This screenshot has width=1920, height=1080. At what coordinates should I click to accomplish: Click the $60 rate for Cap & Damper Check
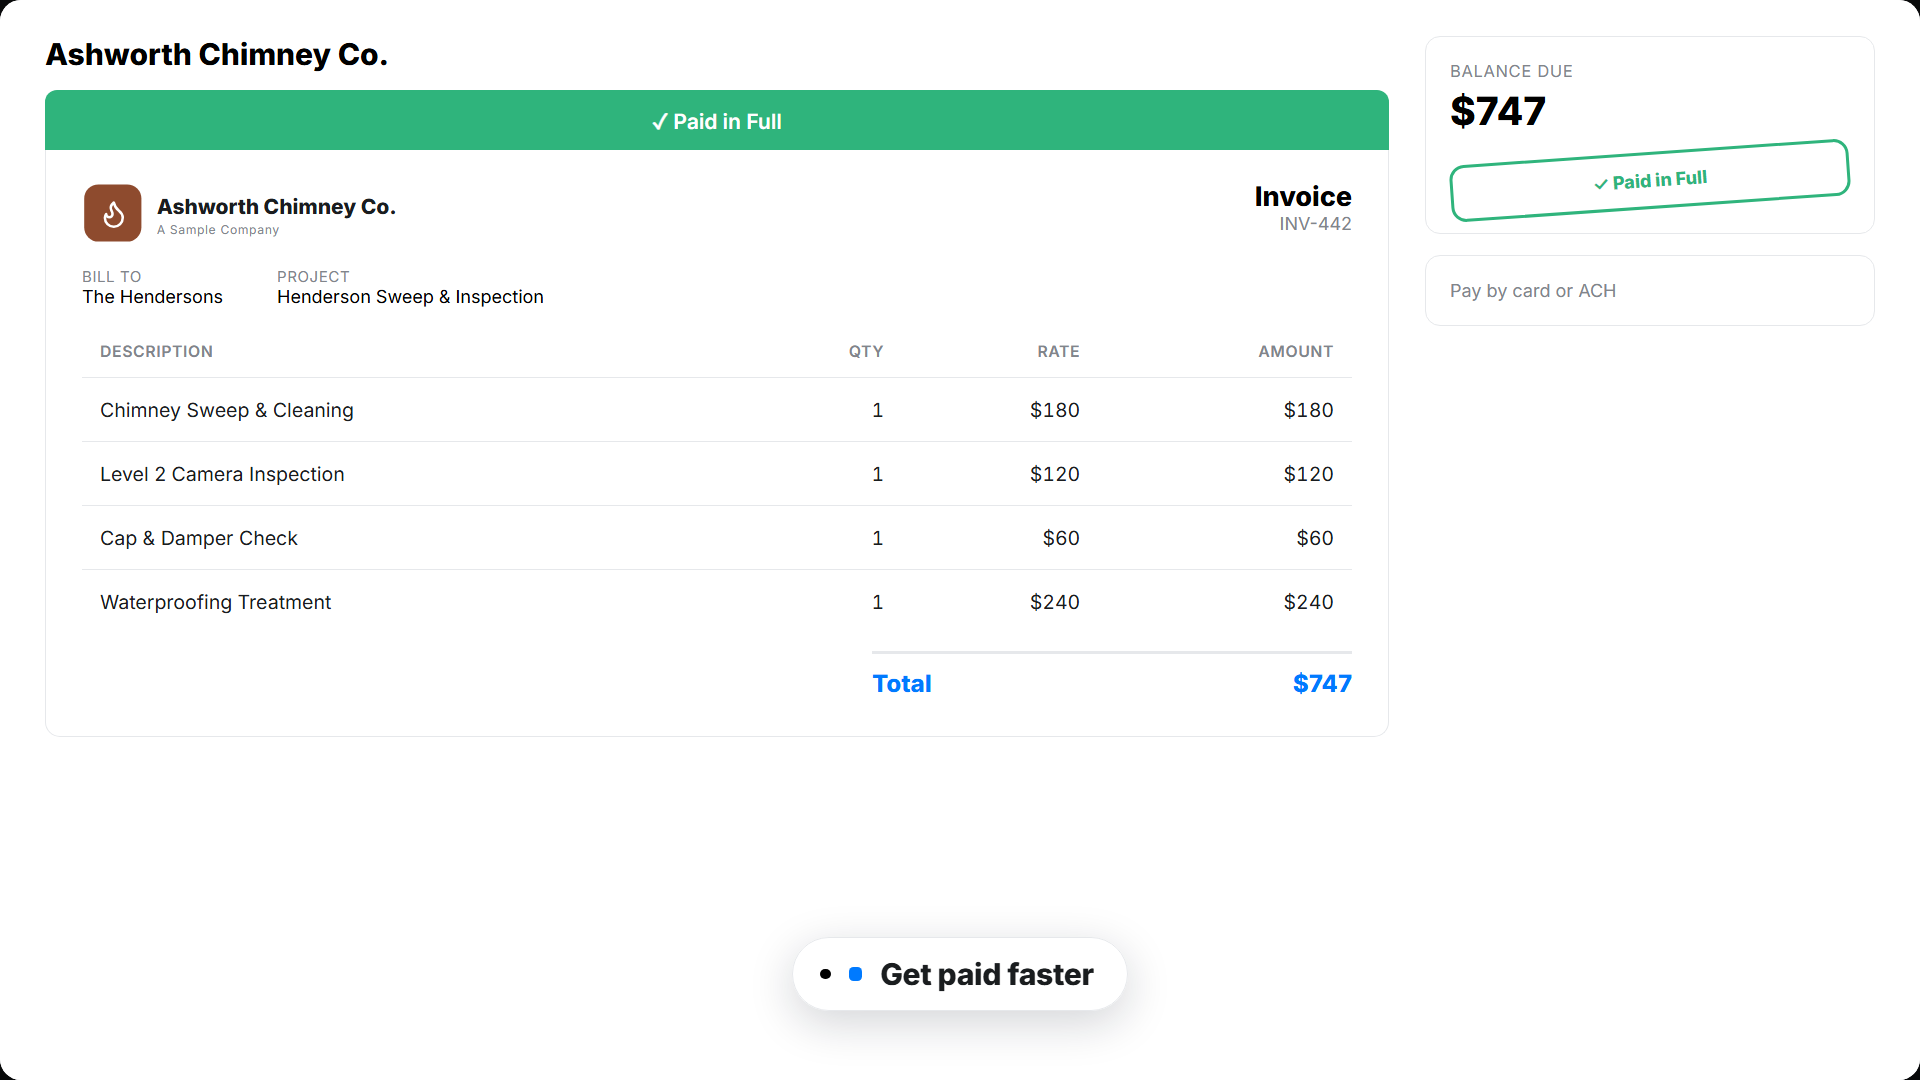pos(1061,538)
